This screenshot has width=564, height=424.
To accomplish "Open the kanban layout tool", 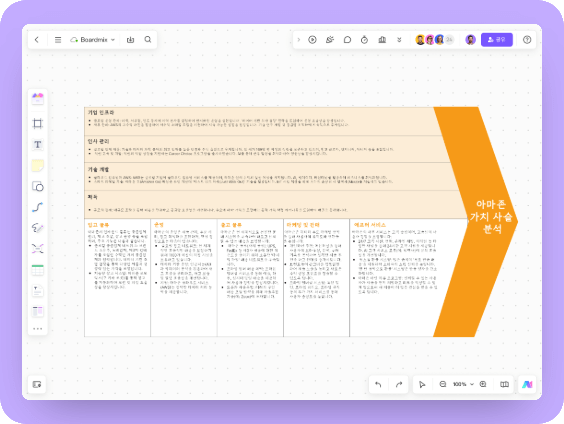I will pos(37,311).
